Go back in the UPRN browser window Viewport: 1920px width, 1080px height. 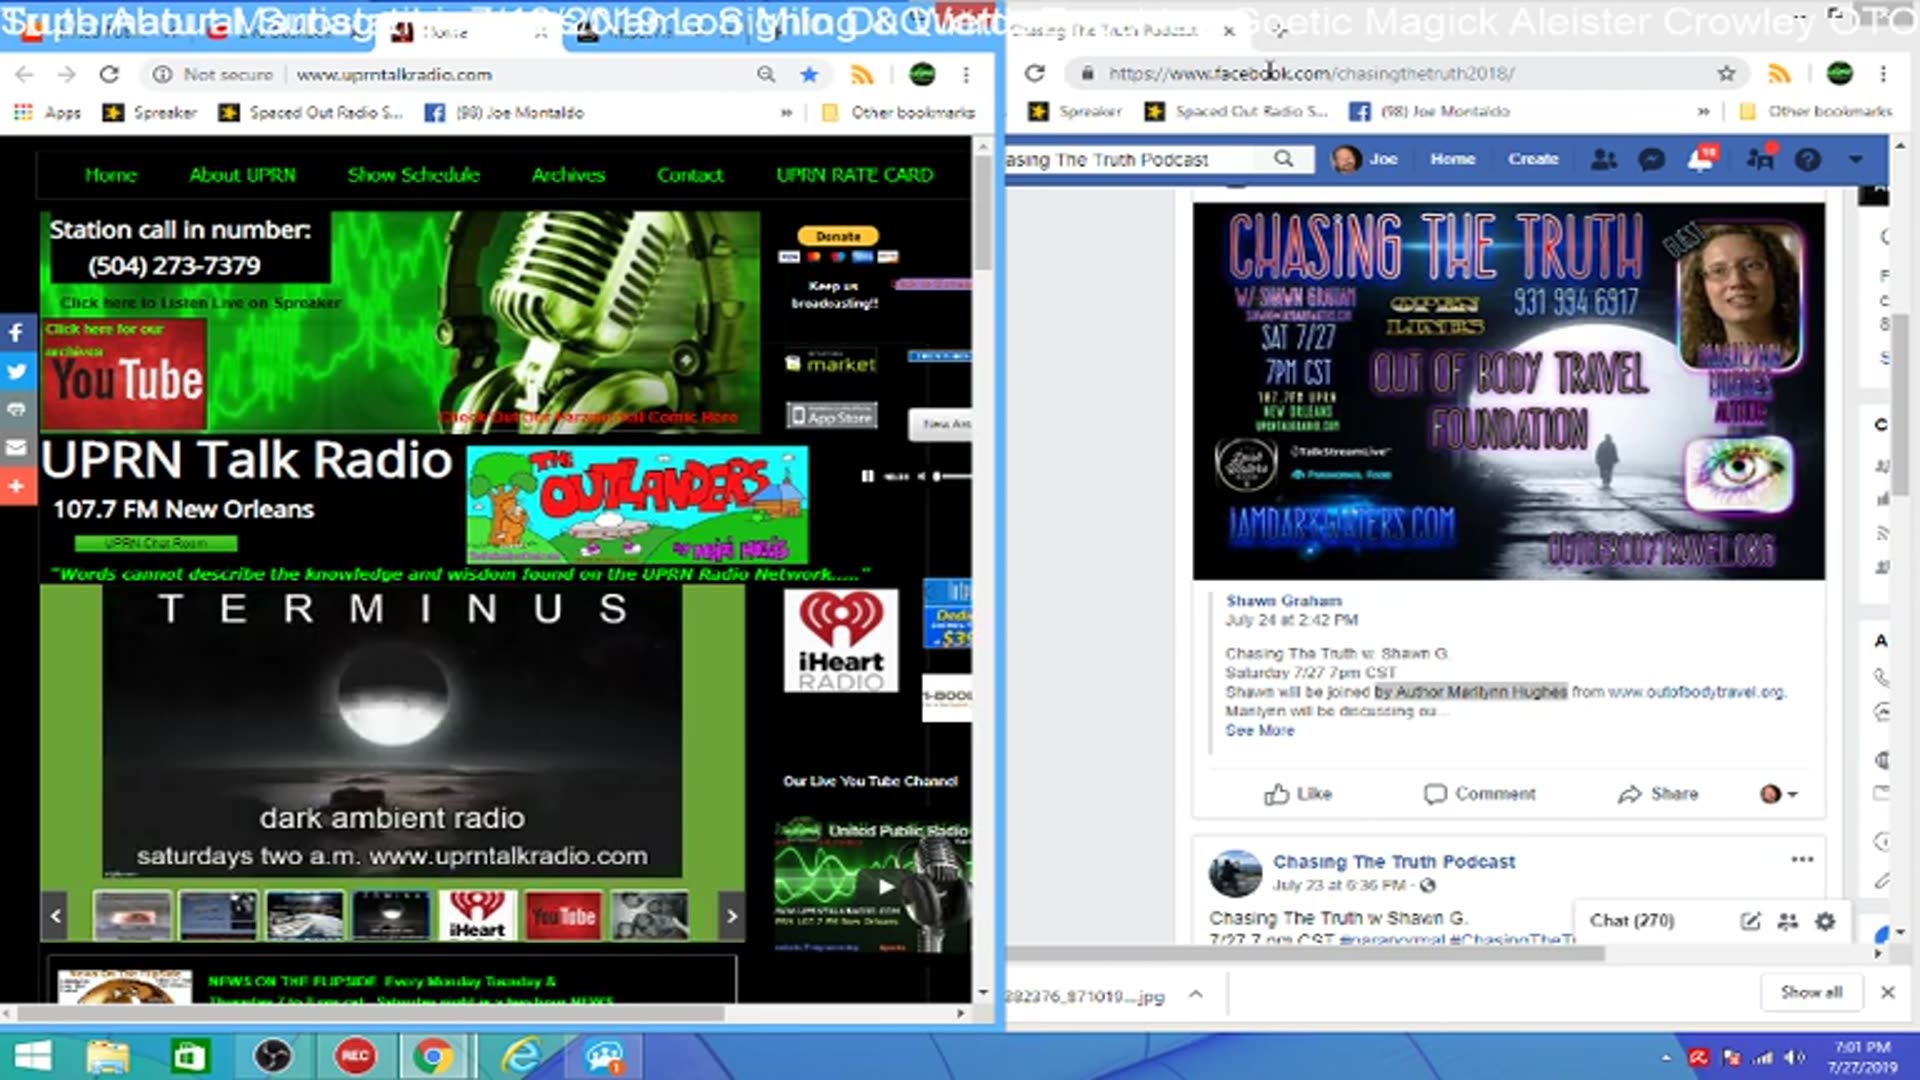(x=25, y=74)
